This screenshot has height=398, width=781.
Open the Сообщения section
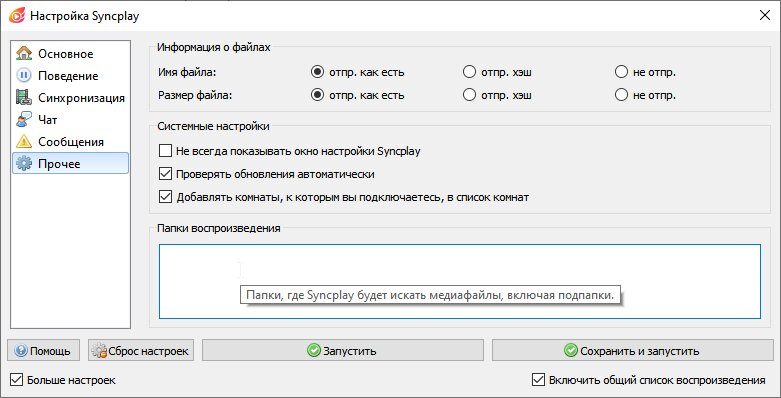coord(70,141)
